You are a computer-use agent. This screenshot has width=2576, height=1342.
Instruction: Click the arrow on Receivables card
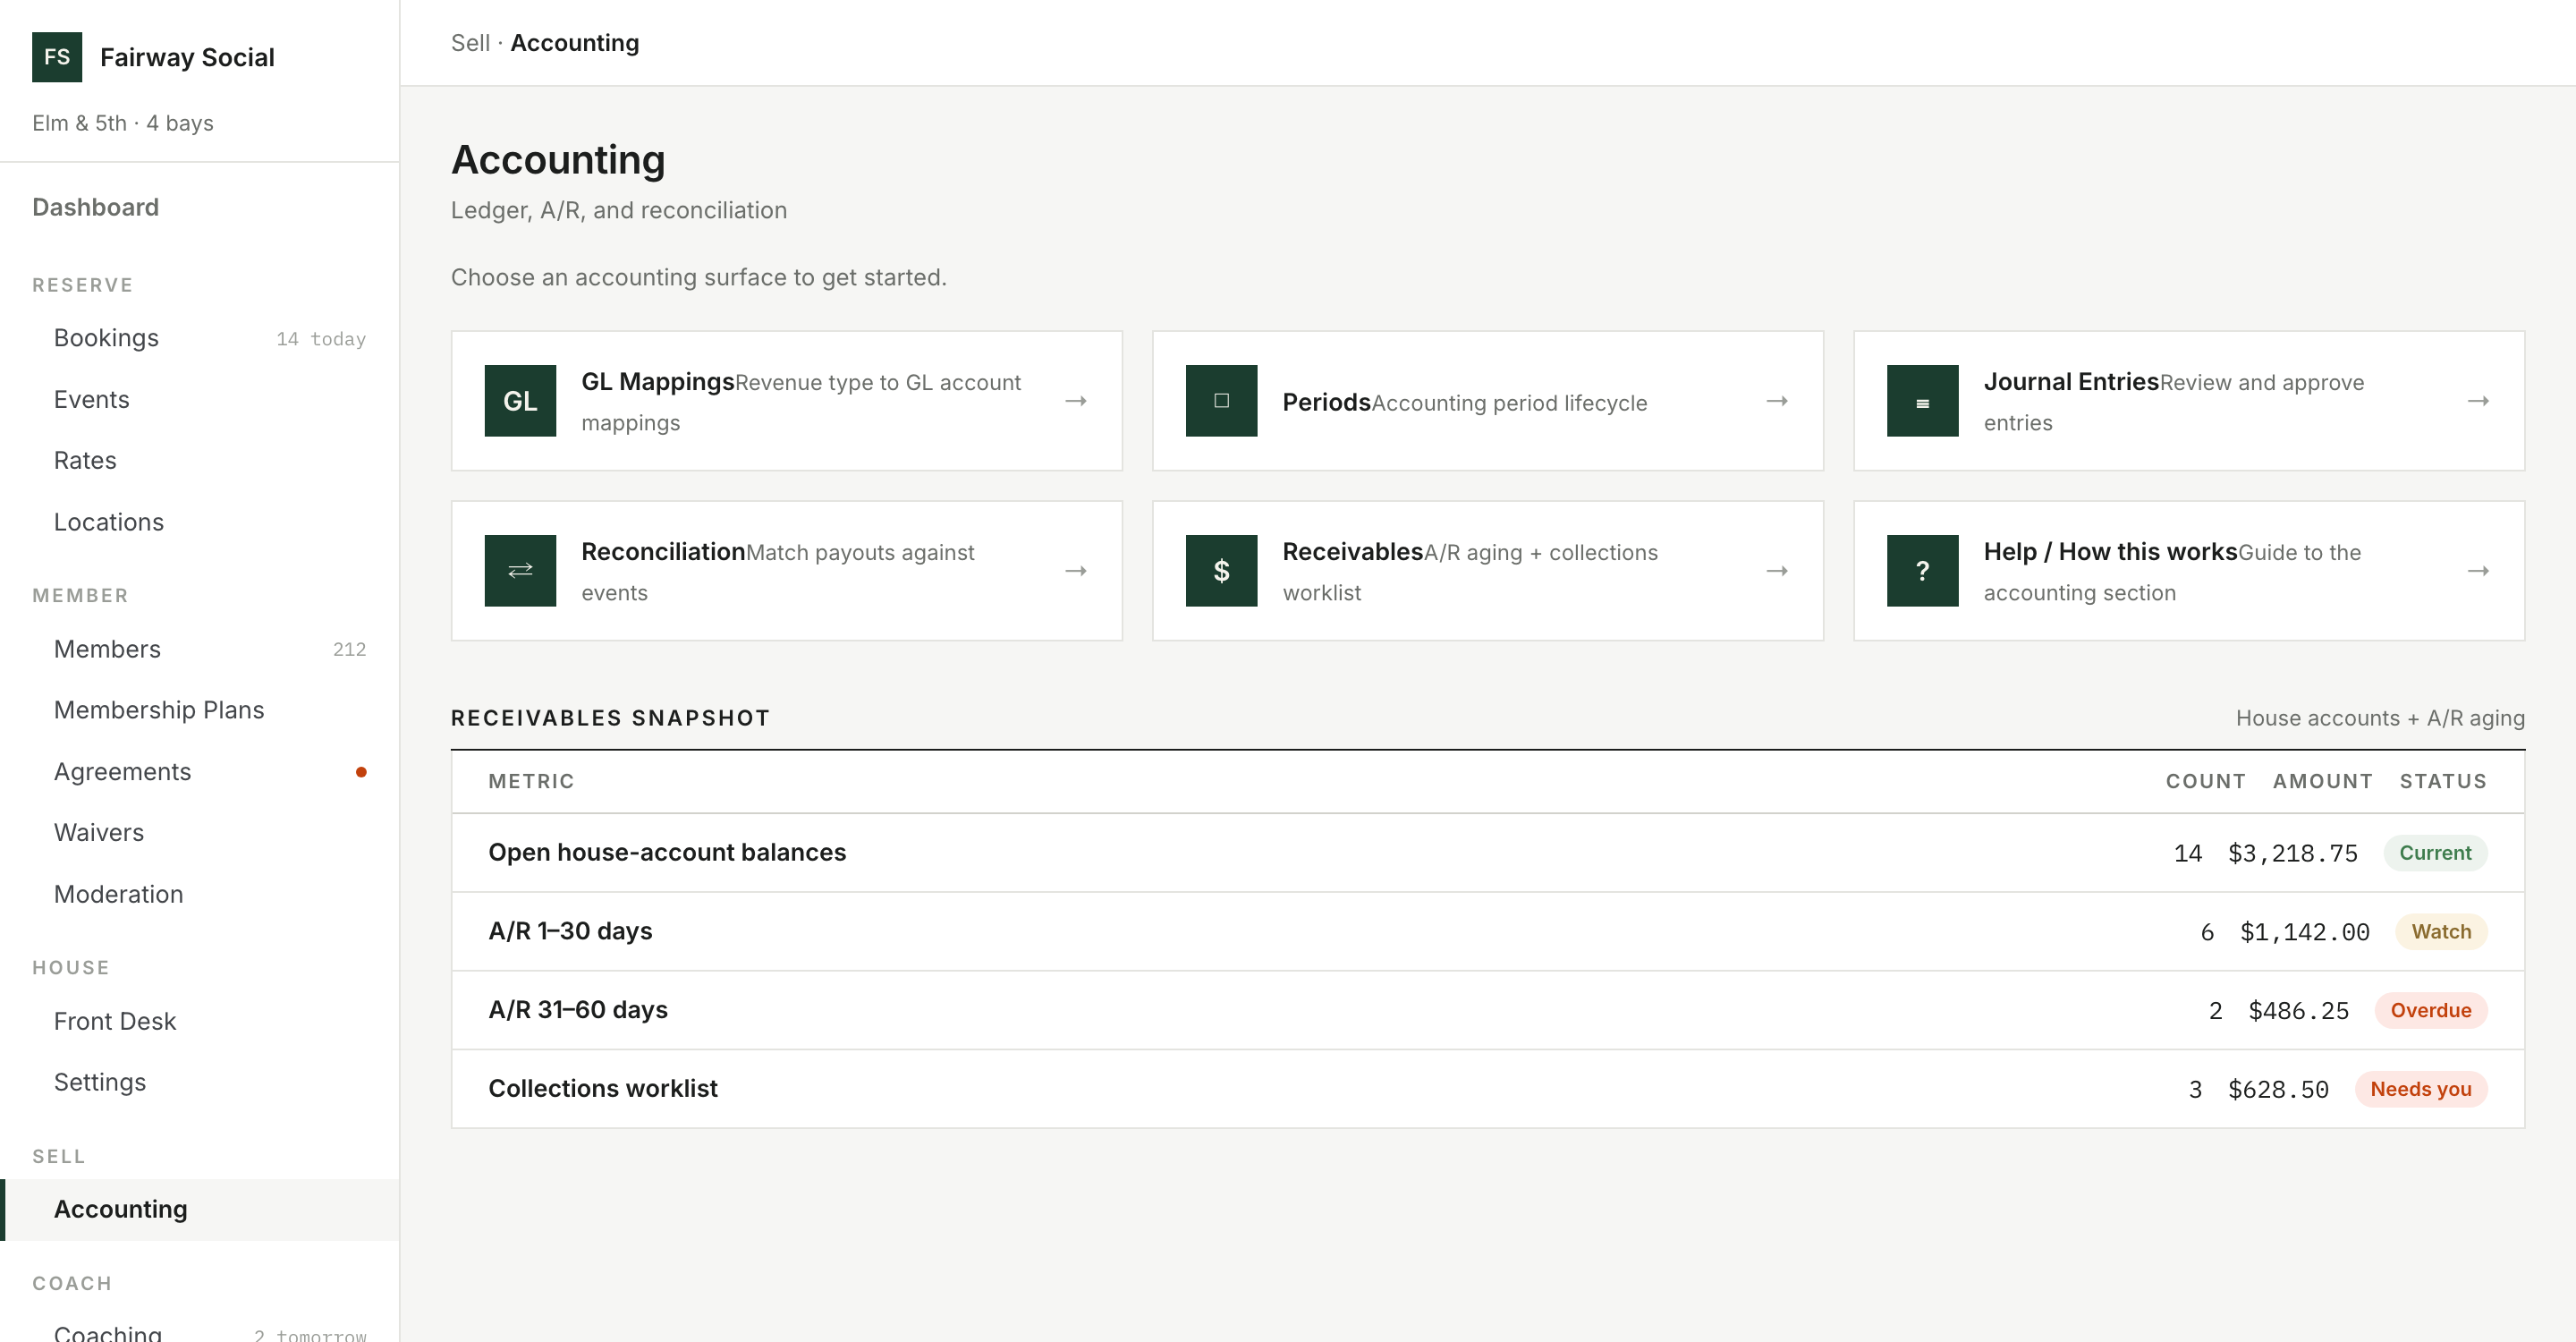coord(1777,571)
